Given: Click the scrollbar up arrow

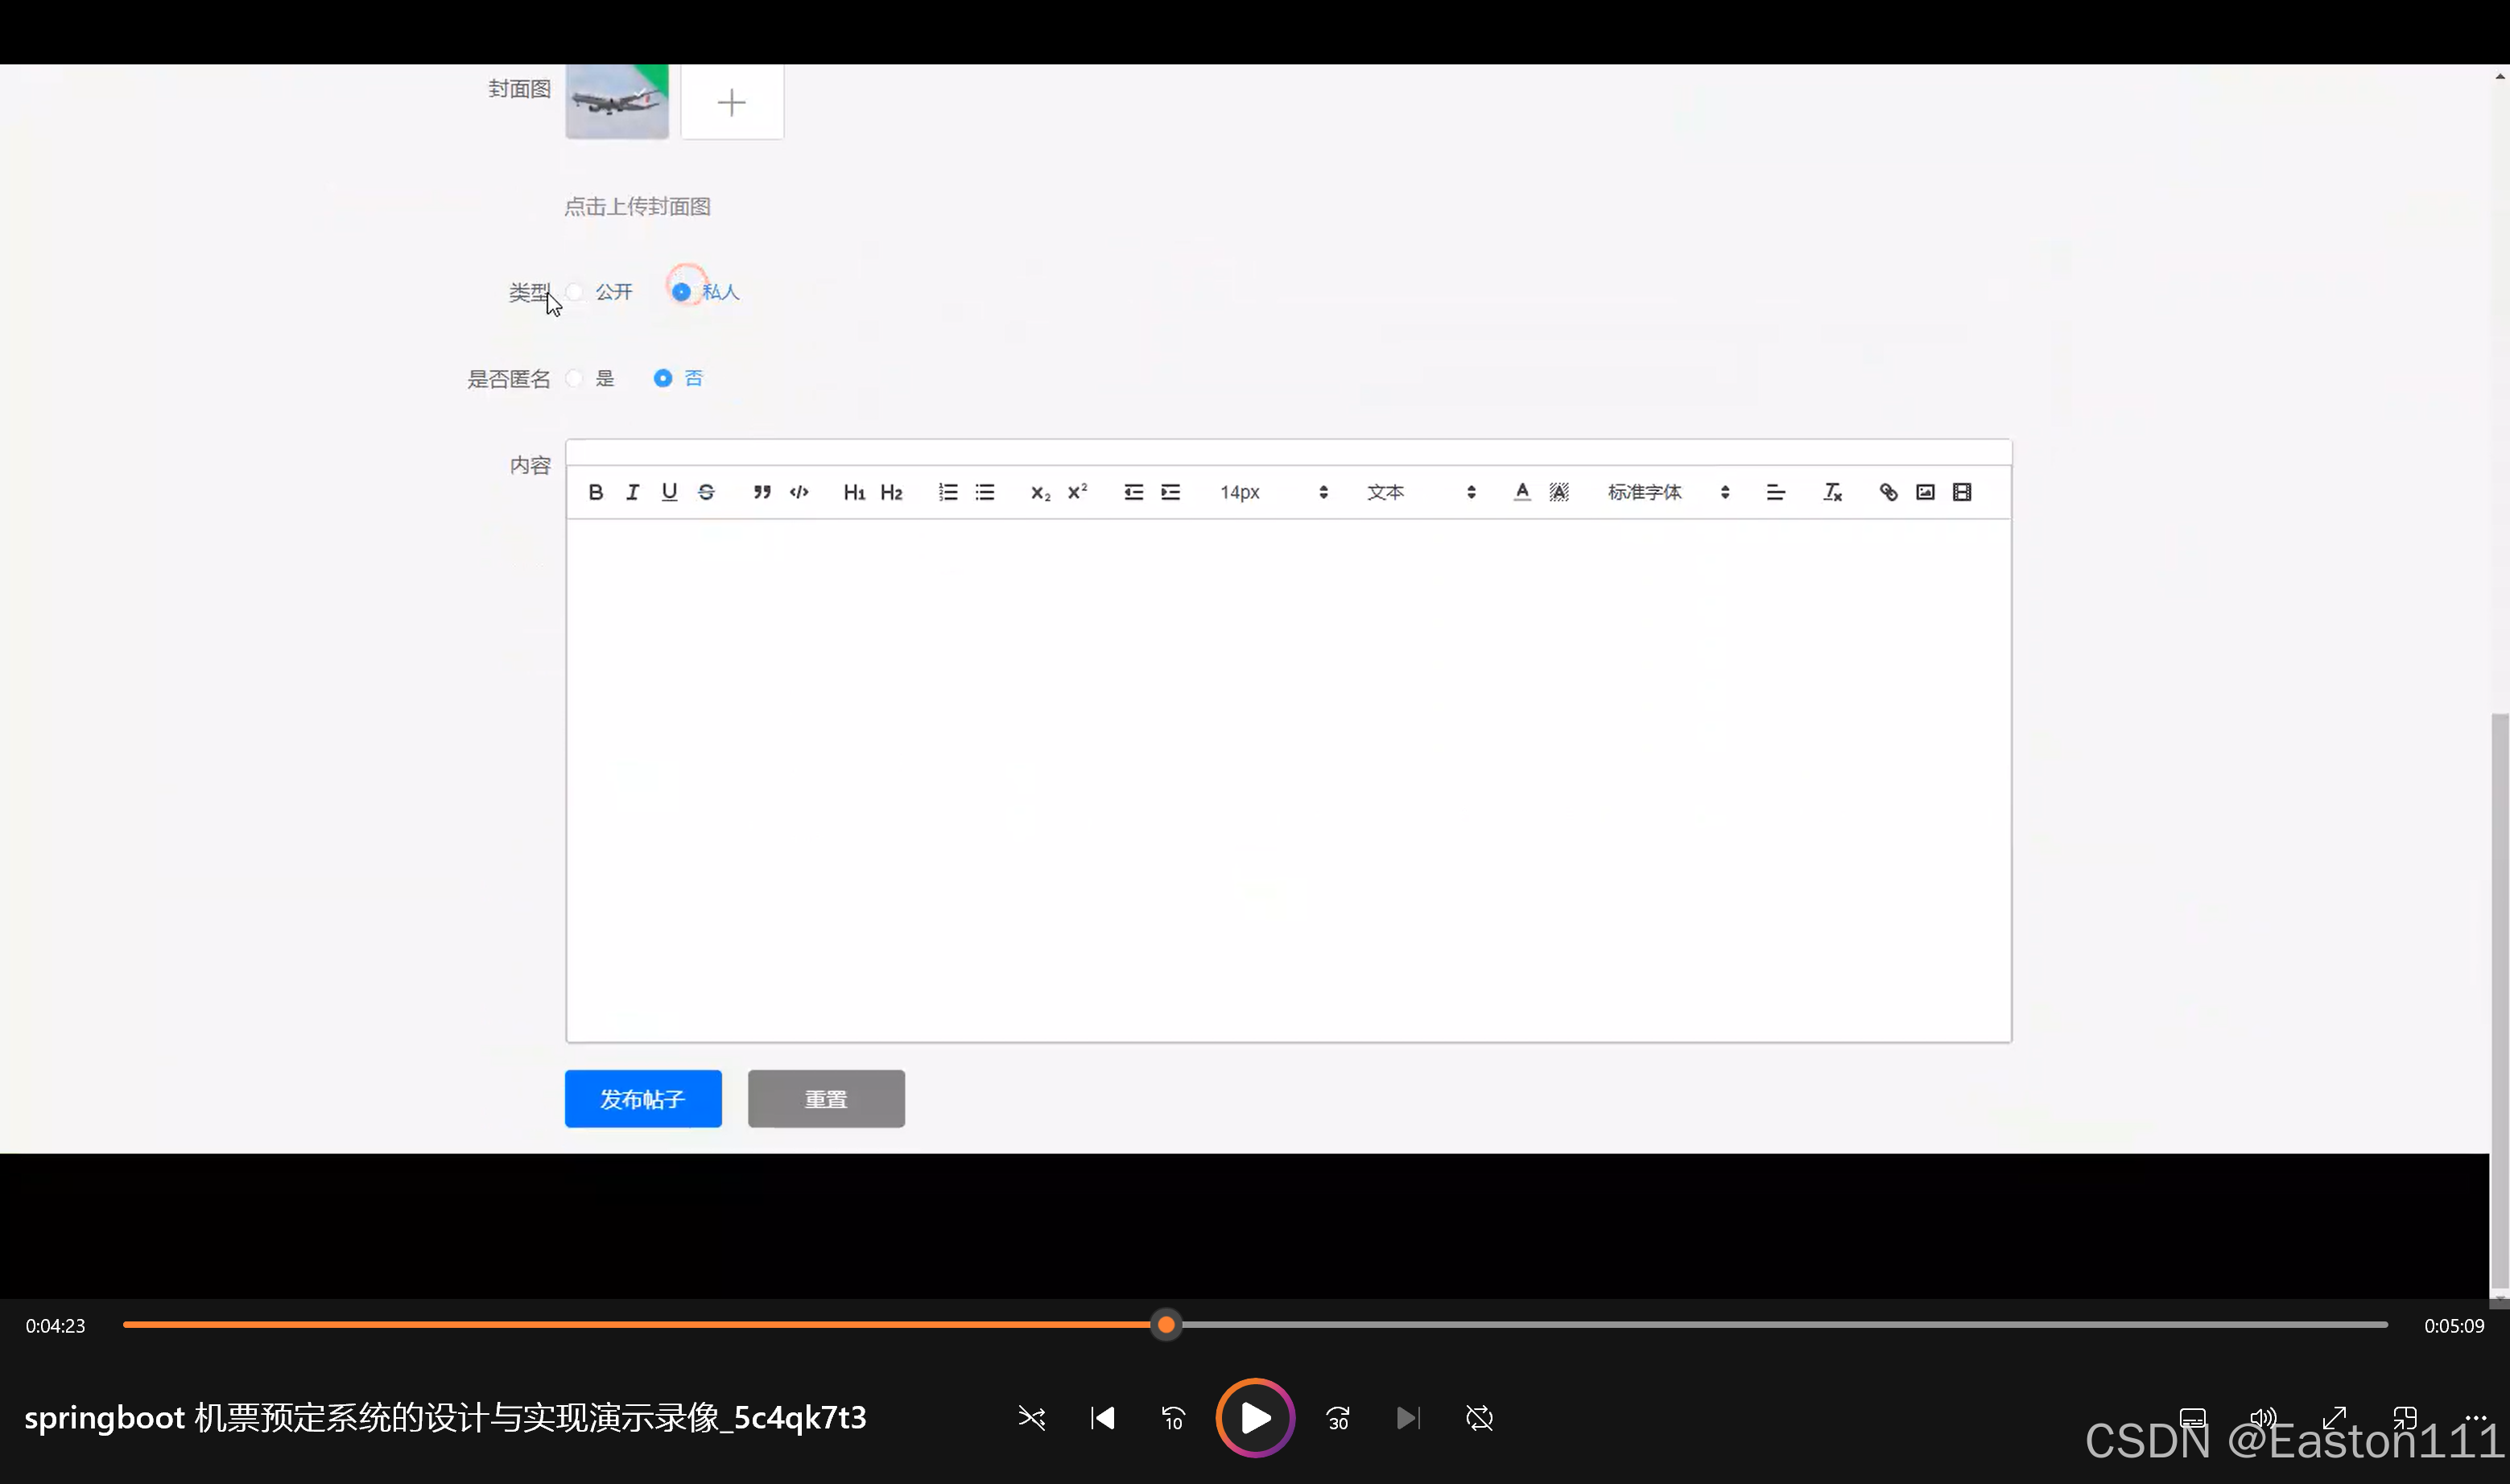Looking at the screenshot, I should click(x=2500, y=76).
